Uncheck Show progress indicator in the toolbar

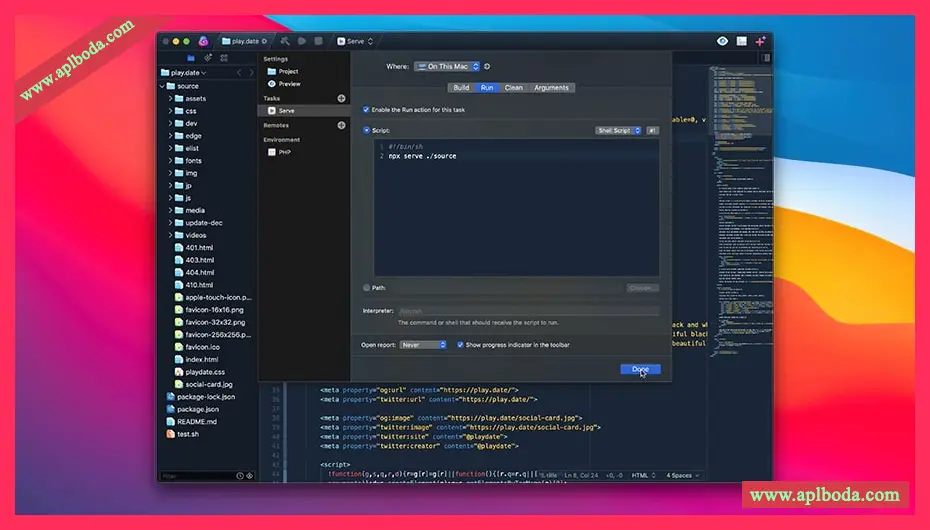pyautogui.click(x=460, y=344)
